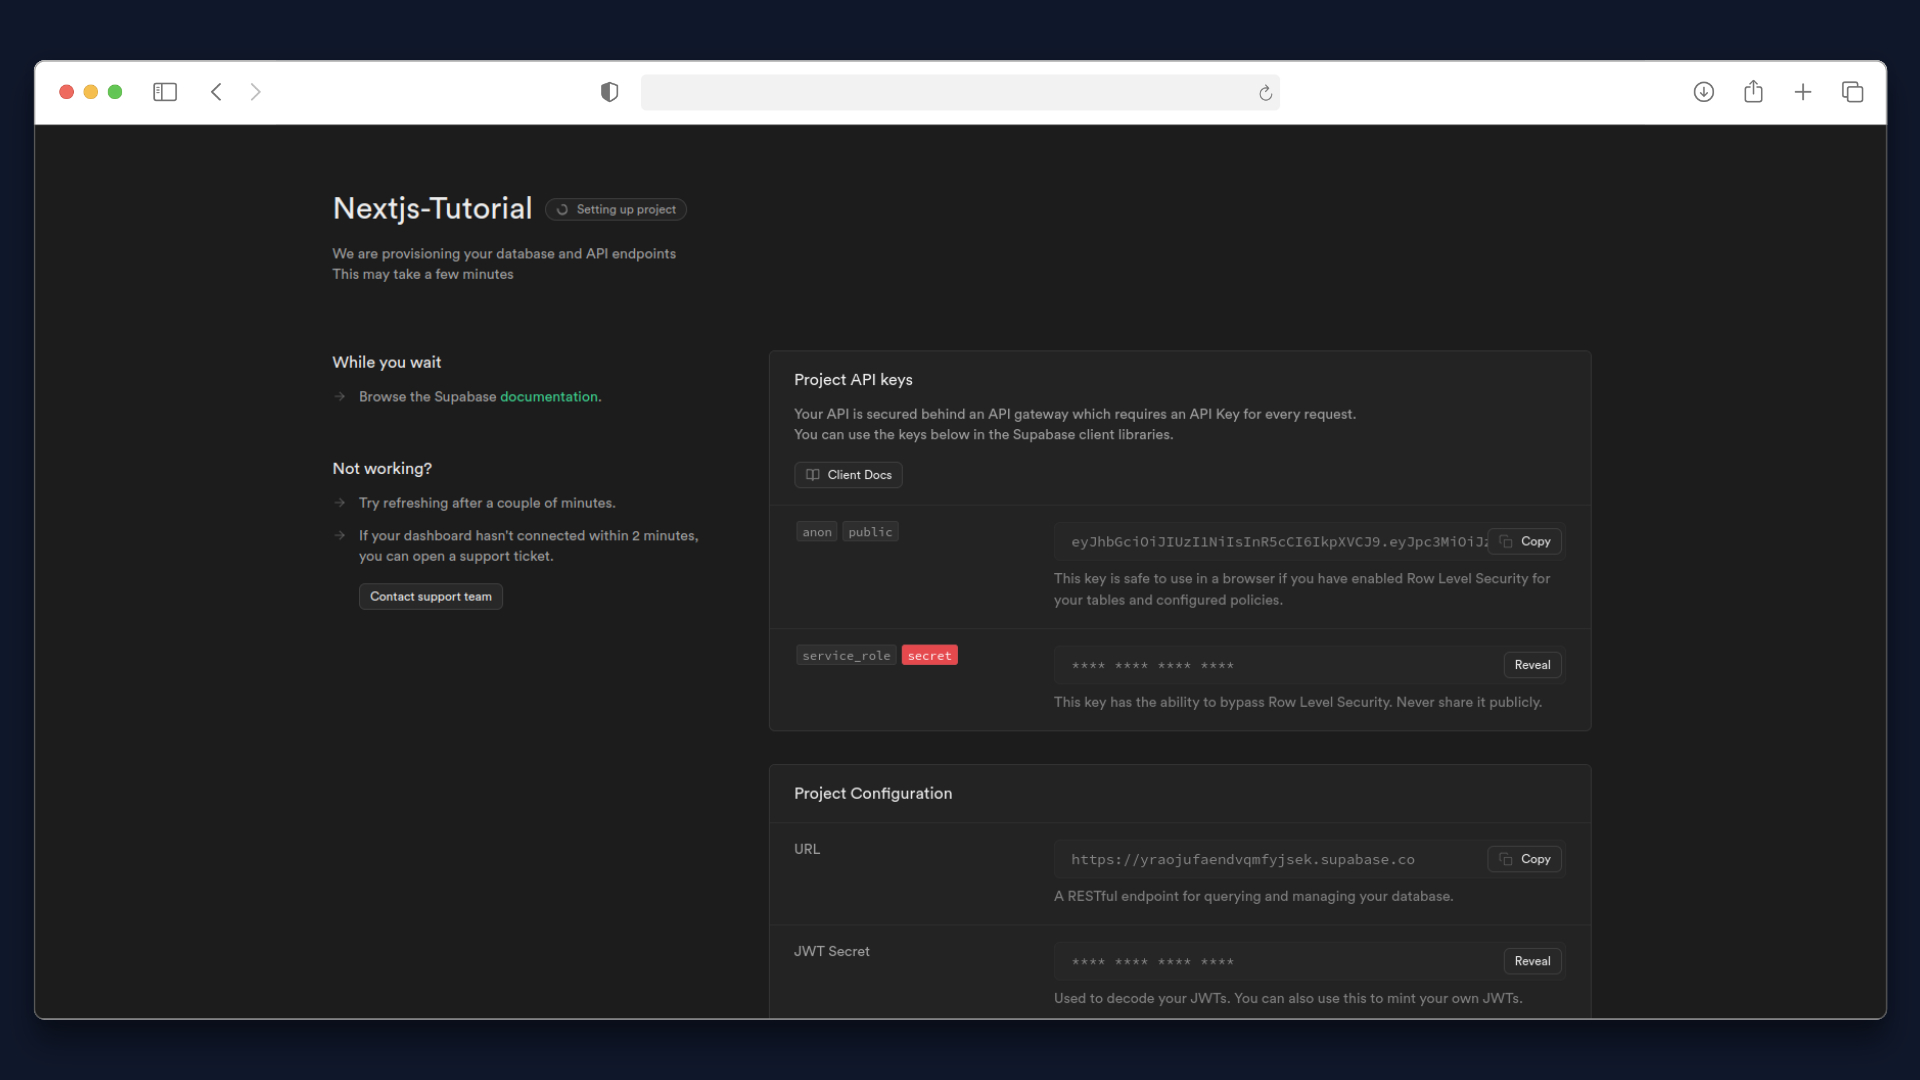Reveal the JWT Secret value
The height and width of the screenshot is (1080, 1920).
tap(1532, 960)
